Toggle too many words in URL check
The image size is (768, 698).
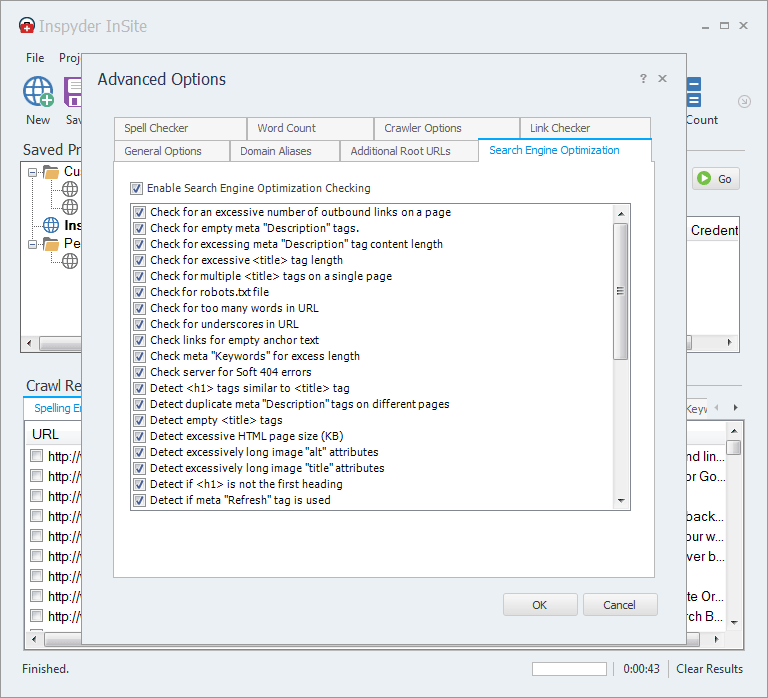(140, 308)
